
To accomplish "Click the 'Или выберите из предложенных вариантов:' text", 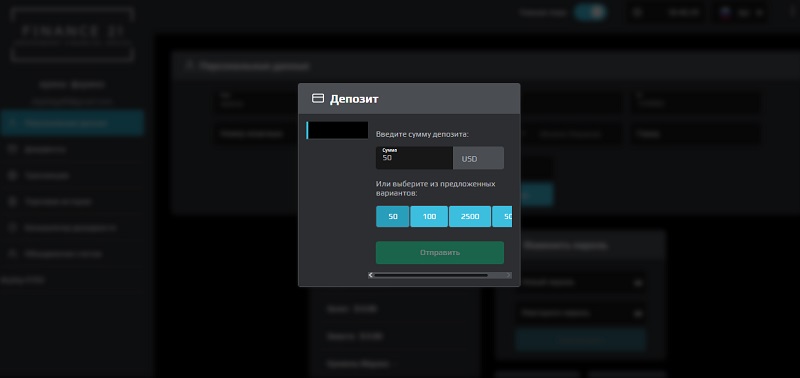I will click(x=436, y=189).
